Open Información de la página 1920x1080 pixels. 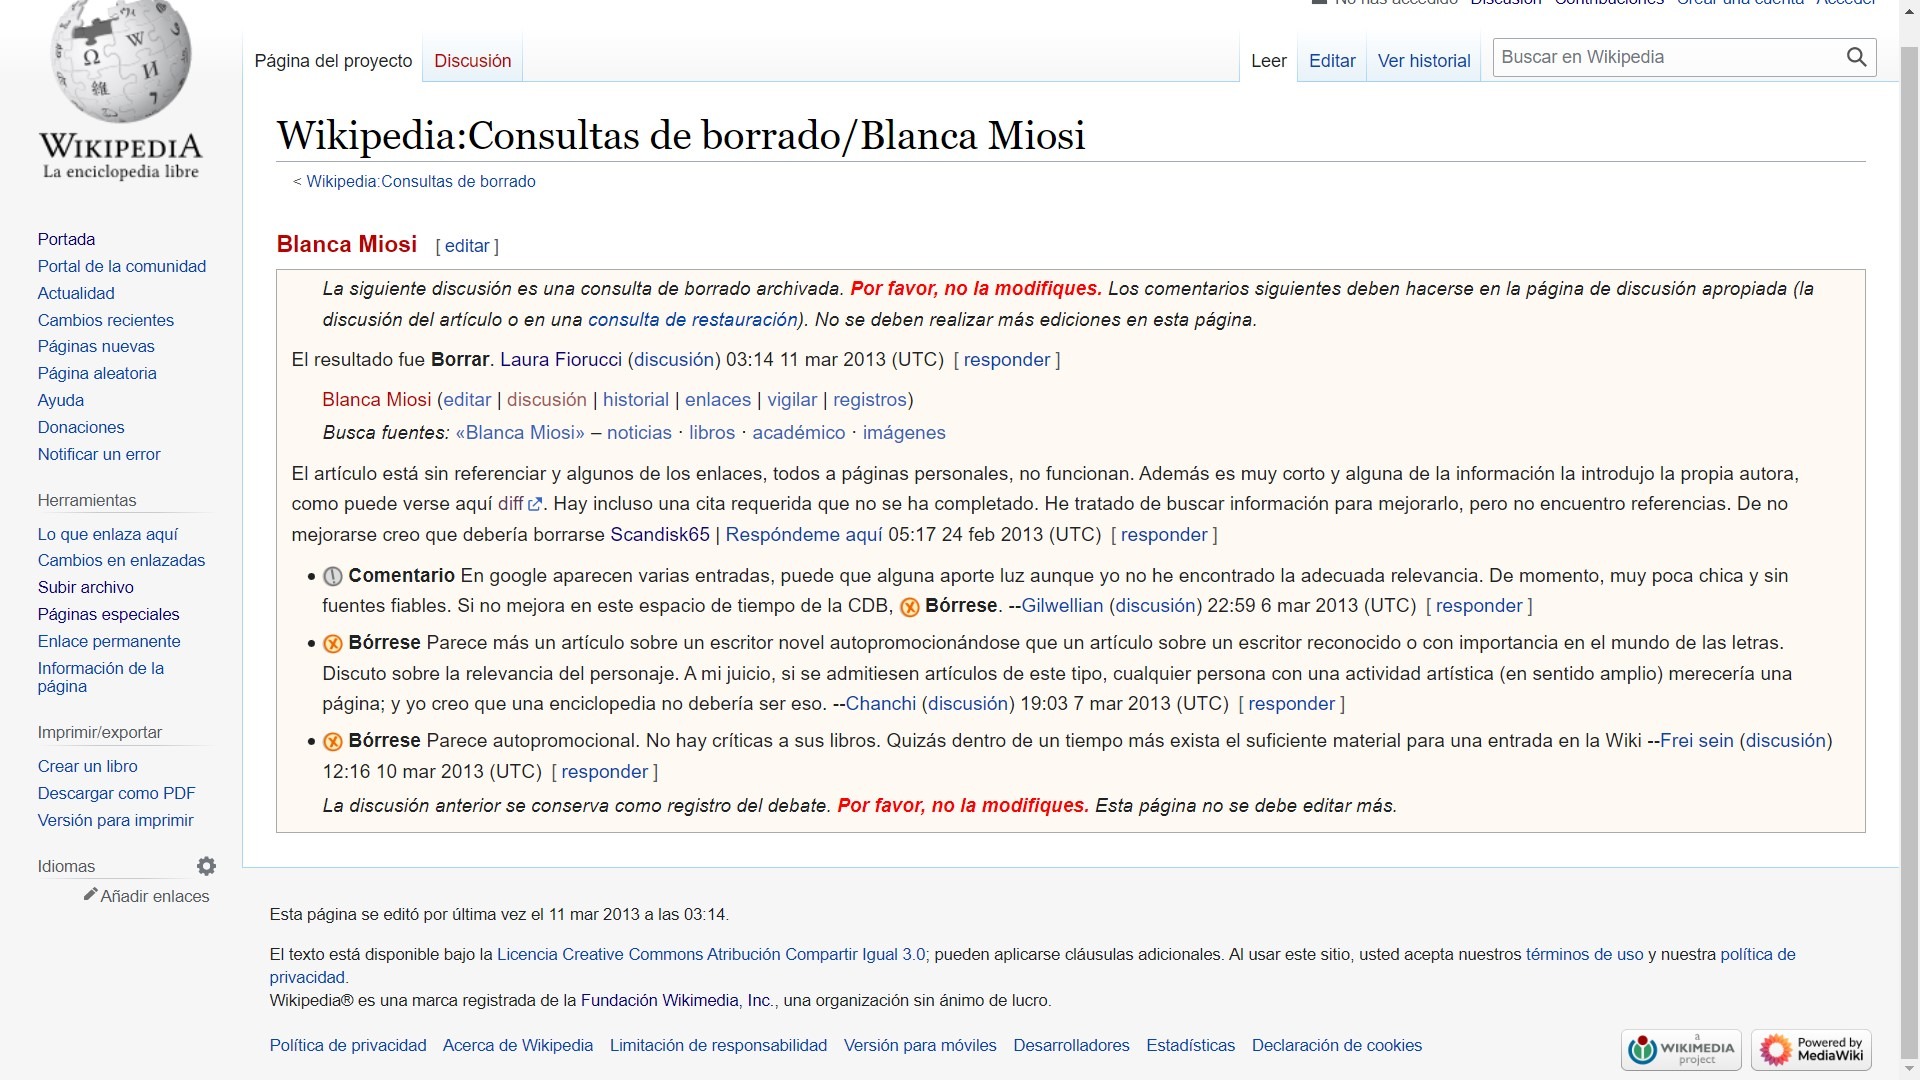[x=101, y=677]
